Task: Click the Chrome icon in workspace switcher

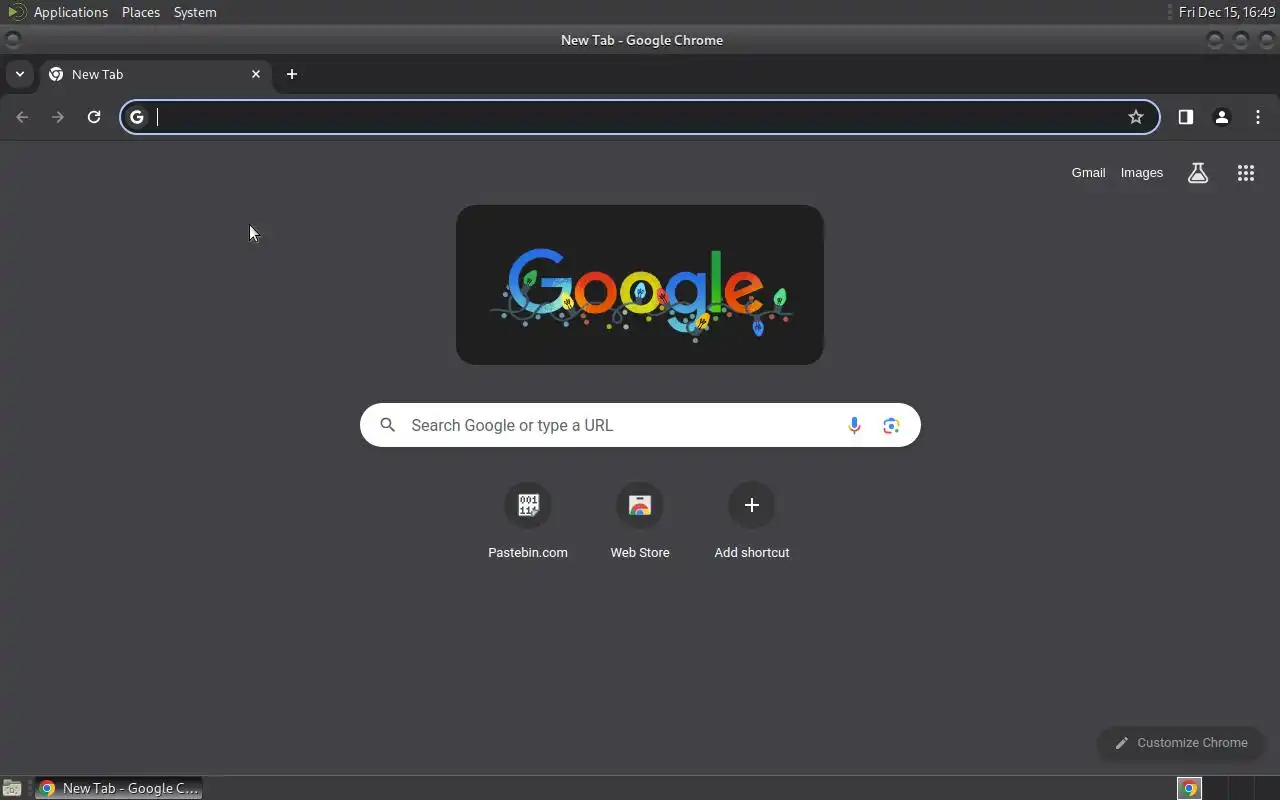Action: 1189,788
